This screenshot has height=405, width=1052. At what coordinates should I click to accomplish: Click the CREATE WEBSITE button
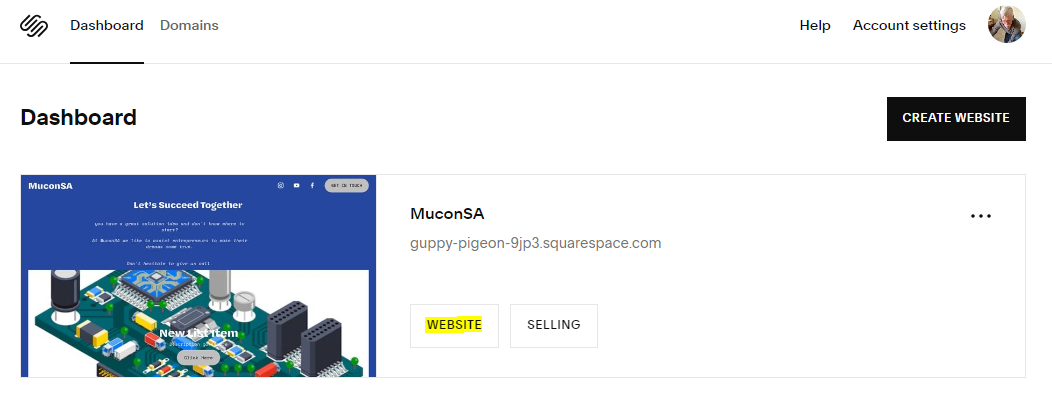tap(956, 119)
